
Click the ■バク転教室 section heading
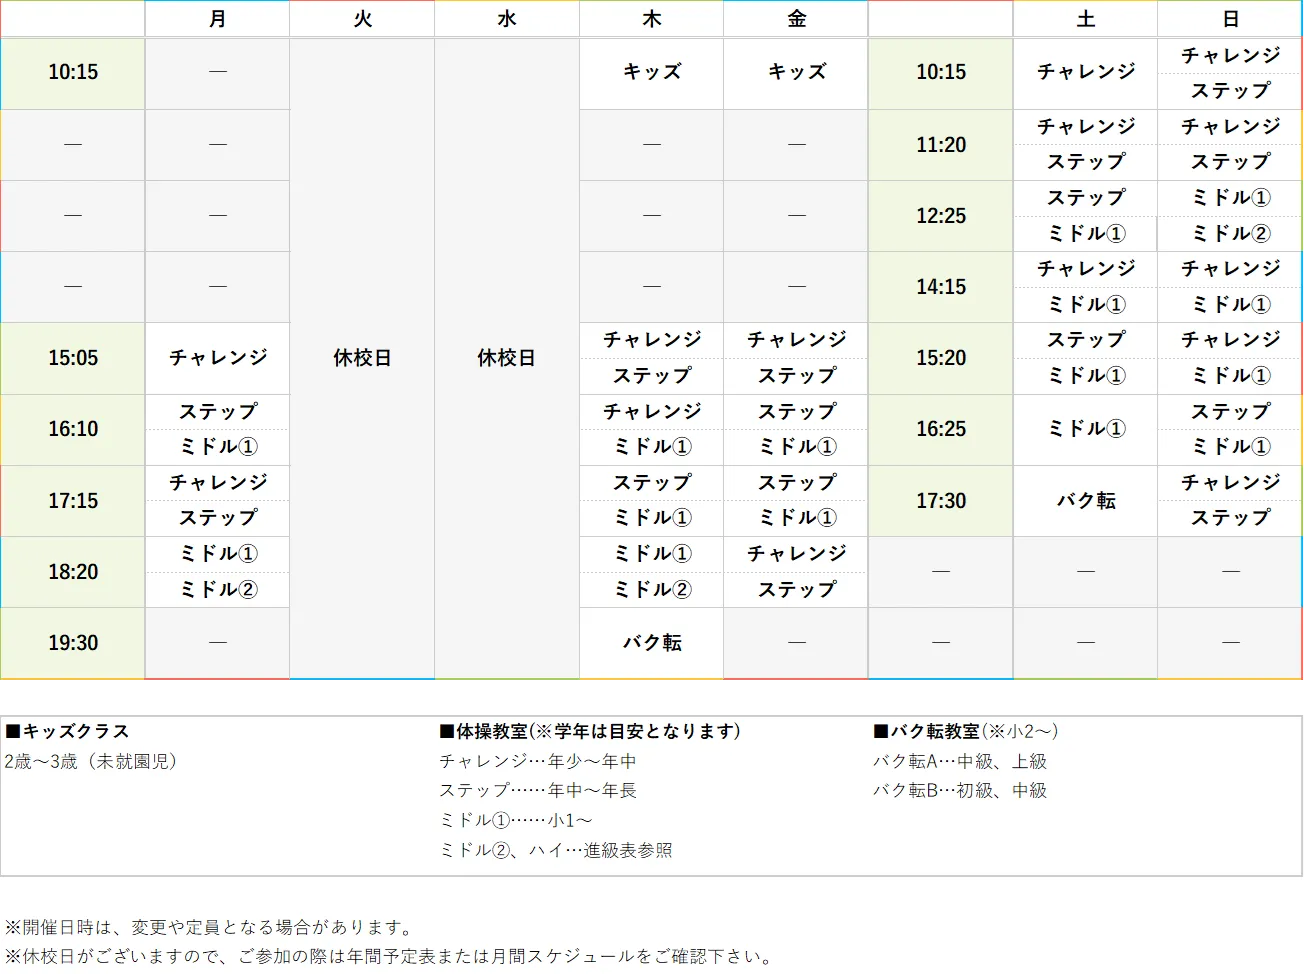pos(965,731)
